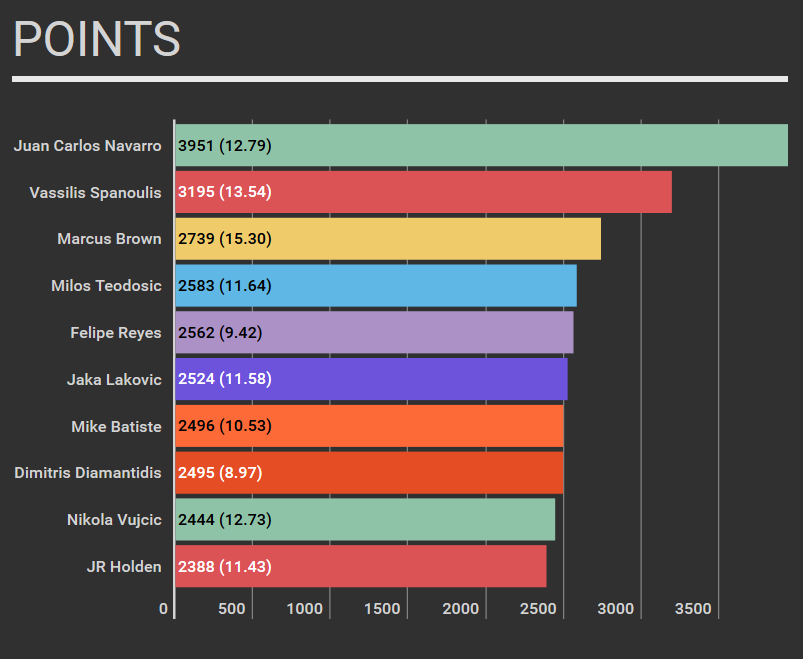Click the 2500 x-axis tick label
This screenshot has height=659, width=803.
[538, 609]
